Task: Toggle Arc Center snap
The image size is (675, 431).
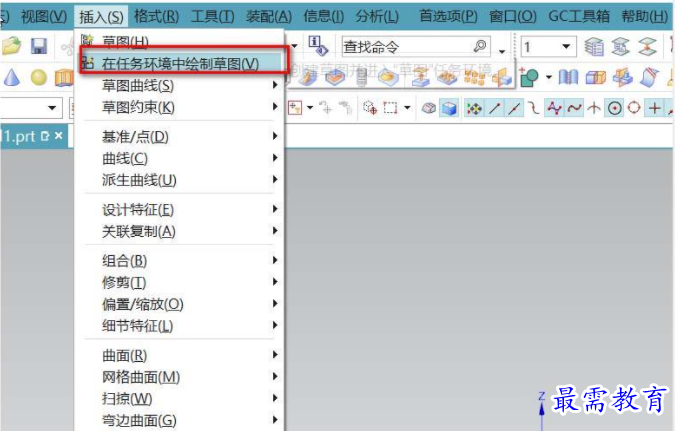Action: tap(615, 108)
